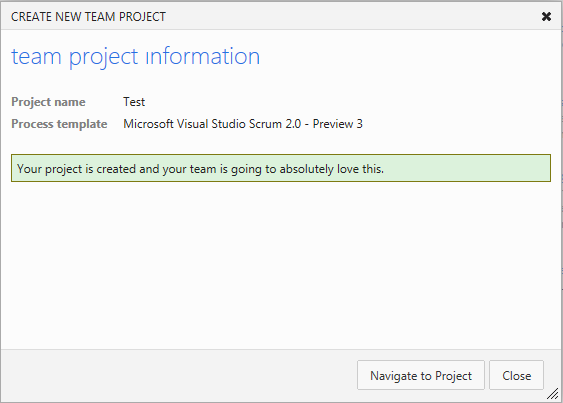Click 'Preview 3' in the process template value

tap(338, 124)
